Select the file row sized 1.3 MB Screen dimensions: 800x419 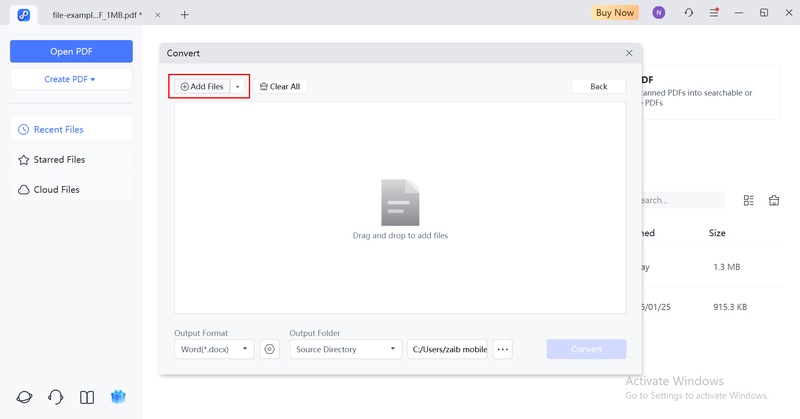tap(711, 267)
